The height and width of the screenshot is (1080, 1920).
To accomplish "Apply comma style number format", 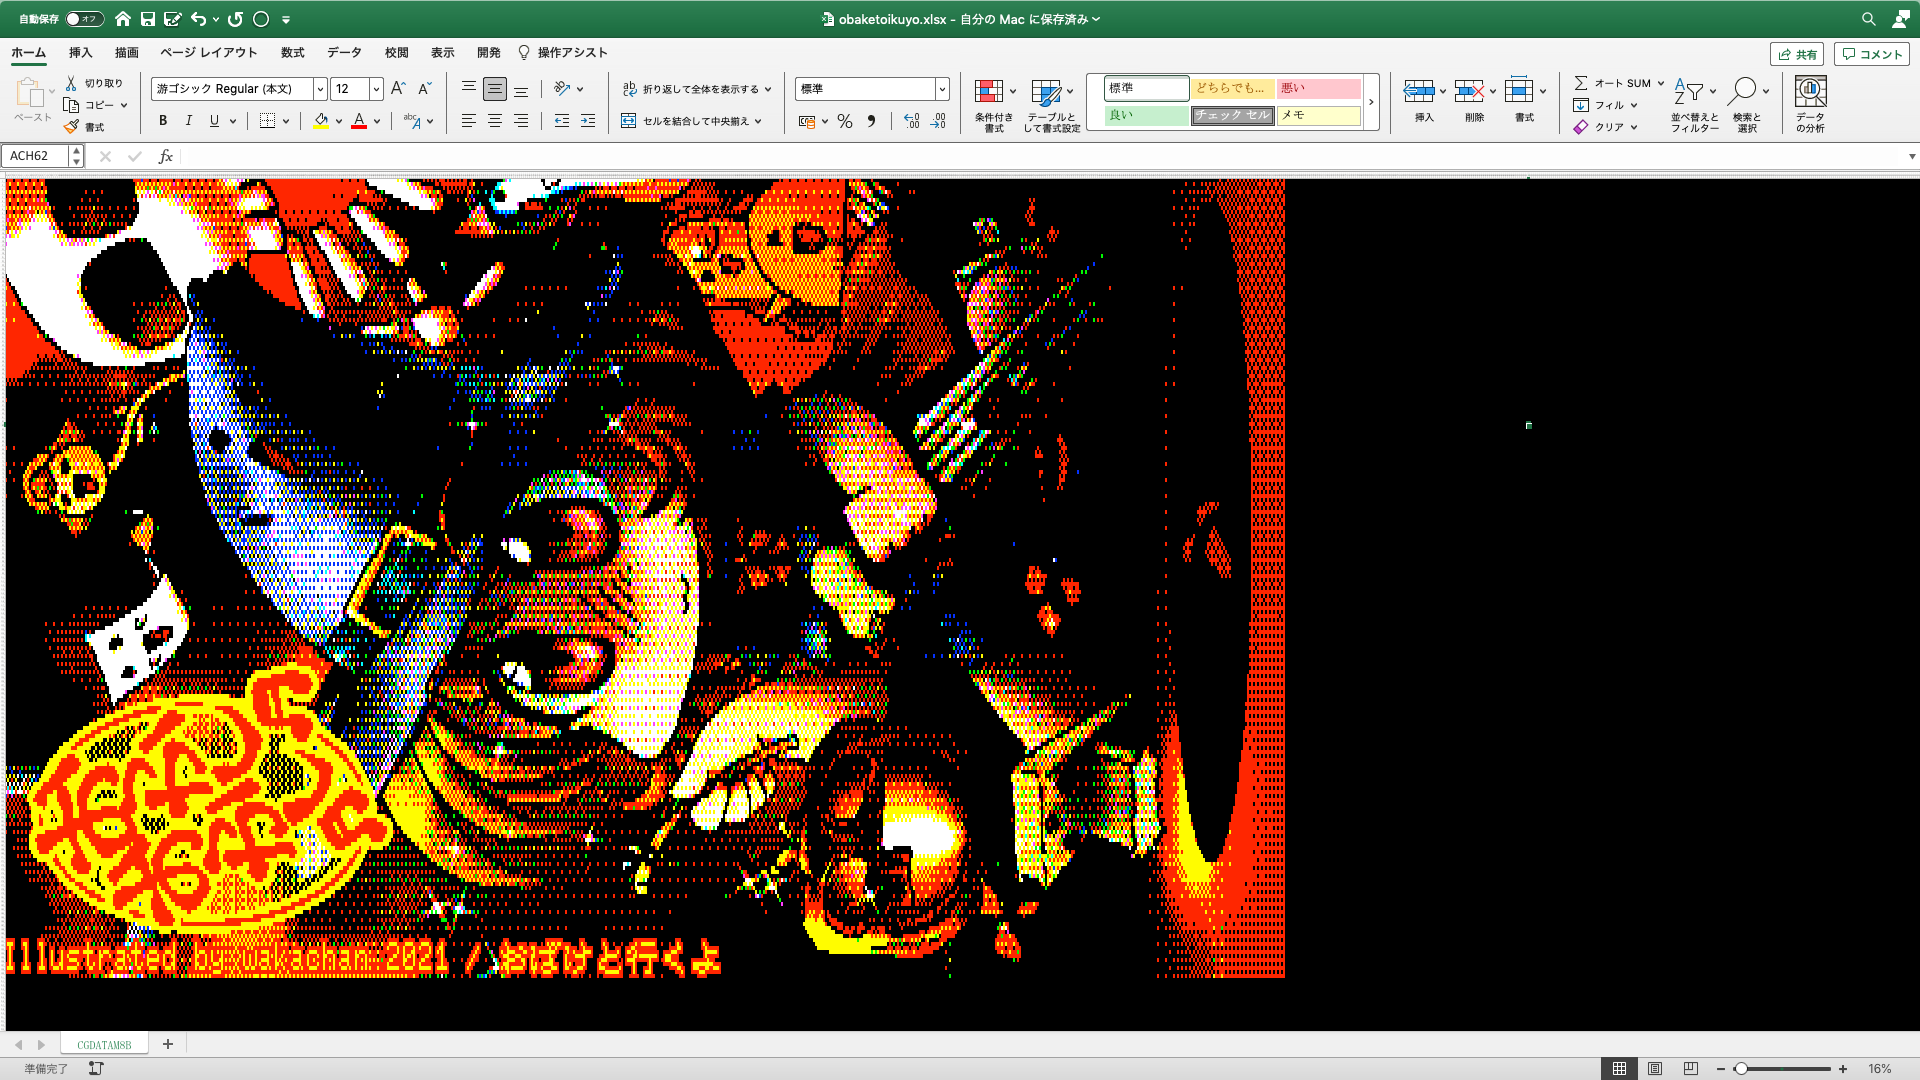I will point(871,121).
